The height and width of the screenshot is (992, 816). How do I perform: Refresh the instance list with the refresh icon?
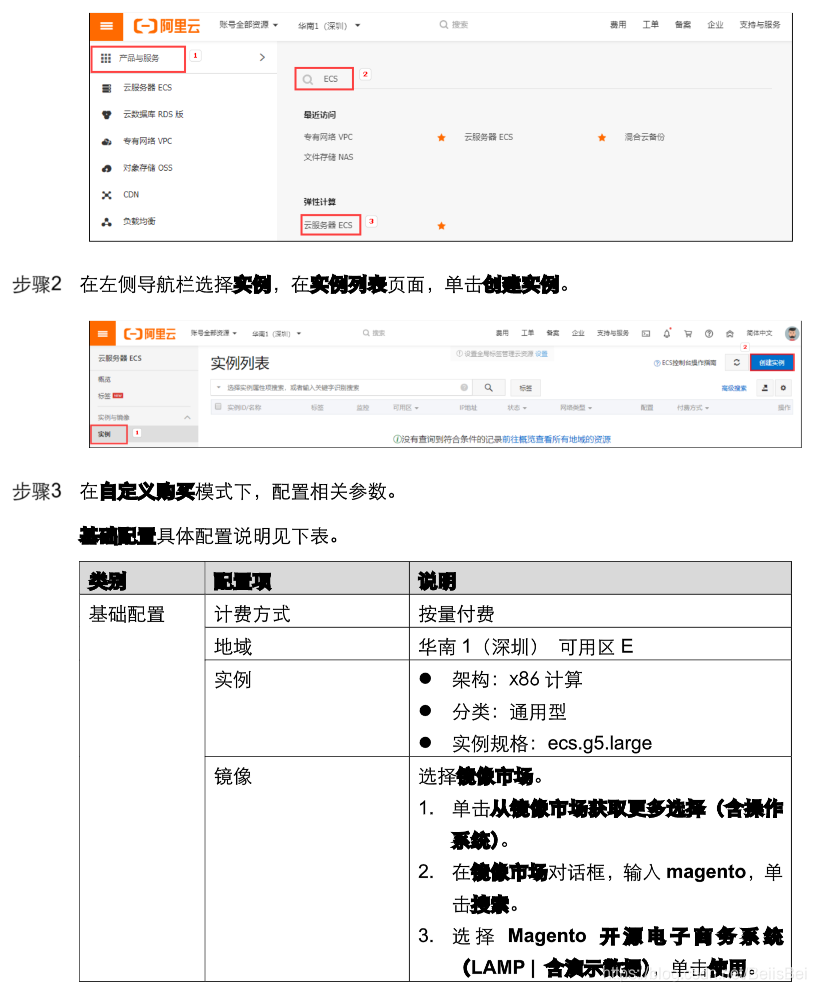(x=737, y=362)
